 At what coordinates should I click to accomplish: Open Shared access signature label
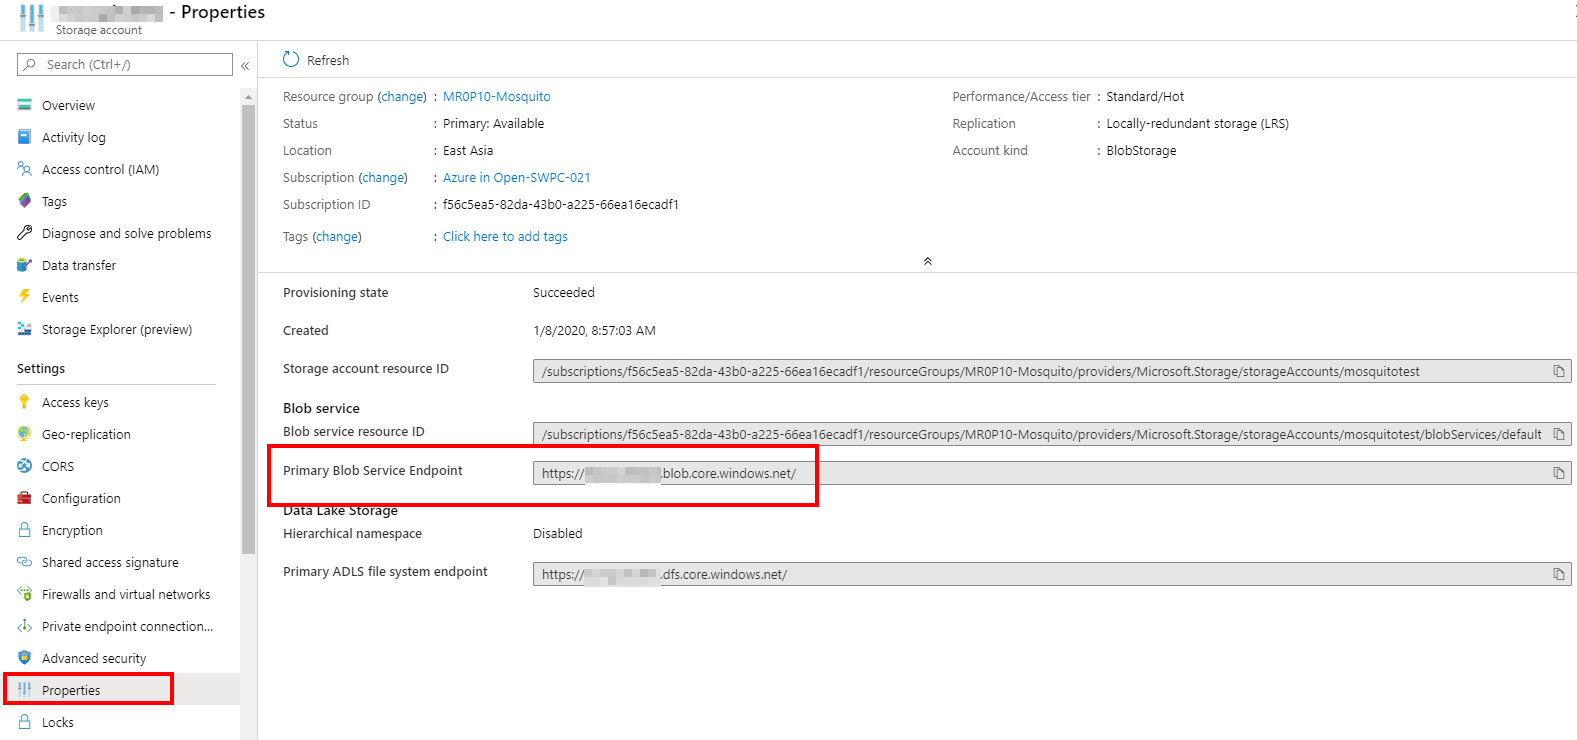[110, 562]
